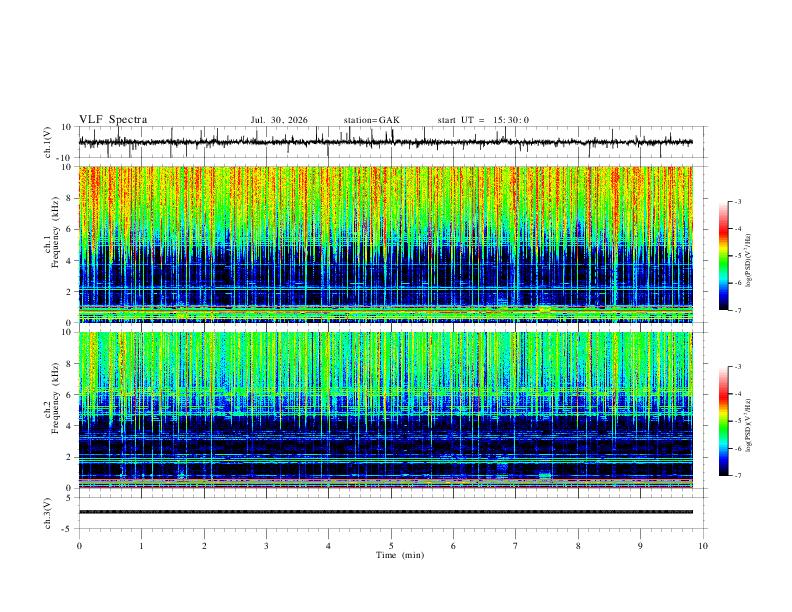Click the ch.1(V) axis label
Viewport: 792px width, 612px height.
point(48,142)
